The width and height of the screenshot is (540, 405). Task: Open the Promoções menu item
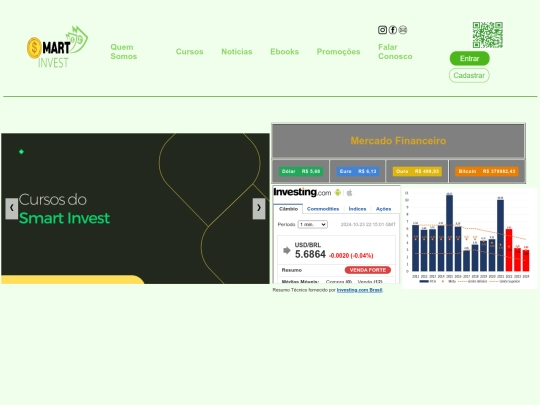[x=339, y=52]
